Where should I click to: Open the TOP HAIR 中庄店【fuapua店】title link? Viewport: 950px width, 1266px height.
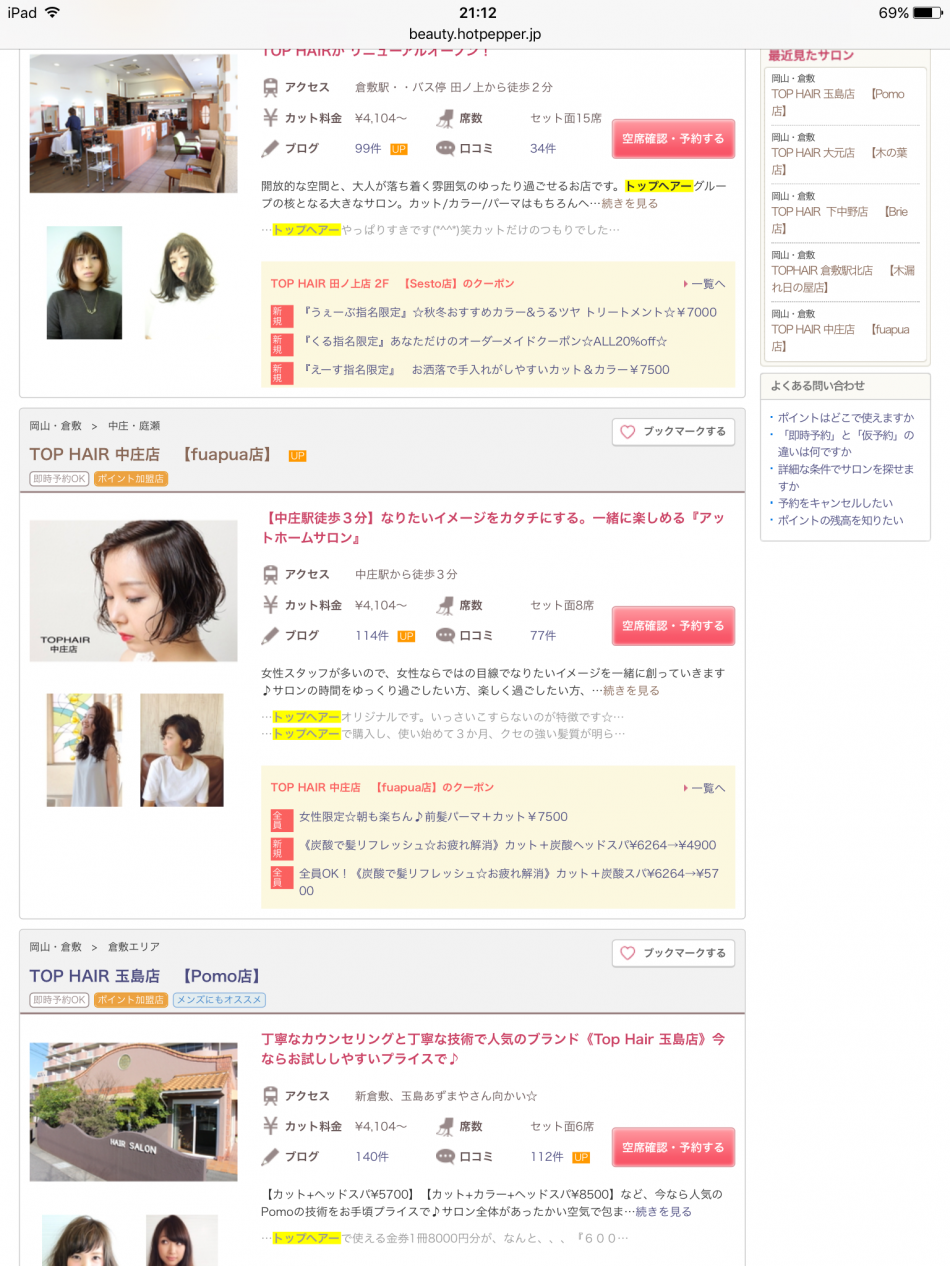(x=151, y=455)
